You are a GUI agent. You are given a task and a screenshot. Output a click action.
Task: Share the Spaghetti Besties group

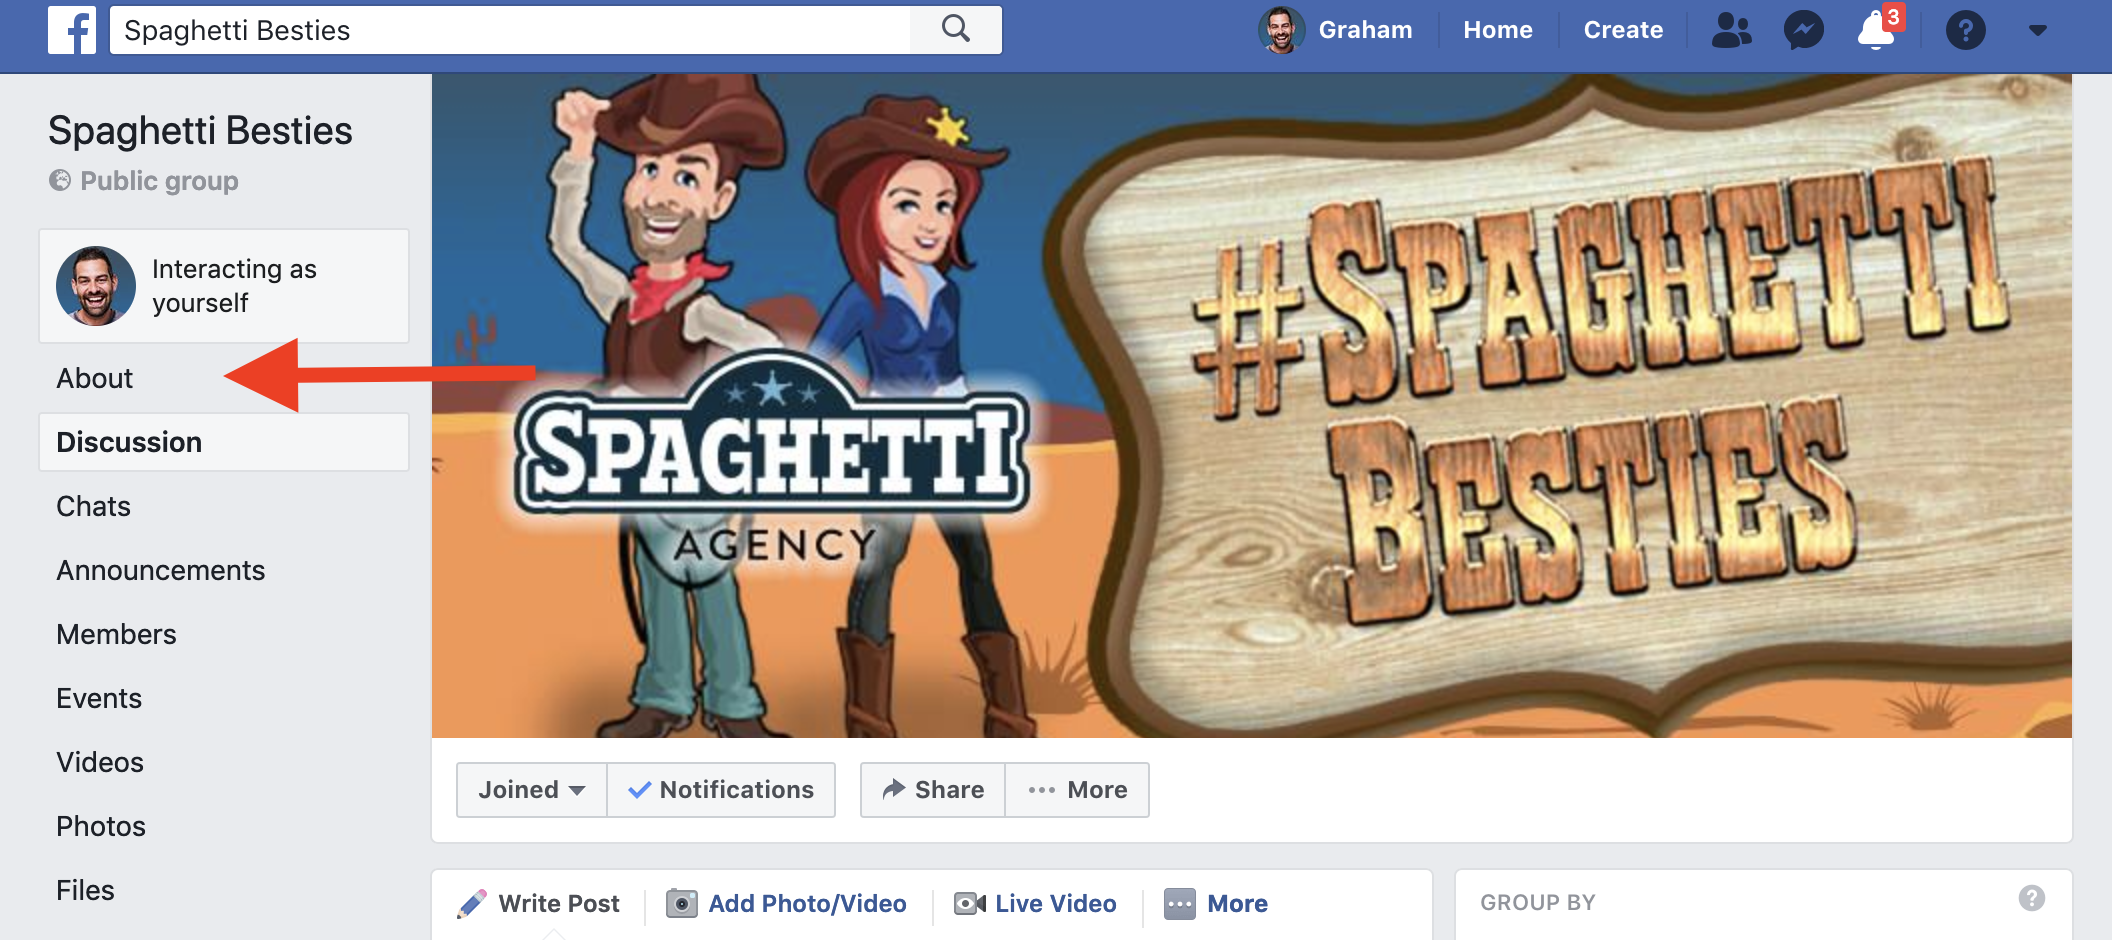click(x=931, y=789)
